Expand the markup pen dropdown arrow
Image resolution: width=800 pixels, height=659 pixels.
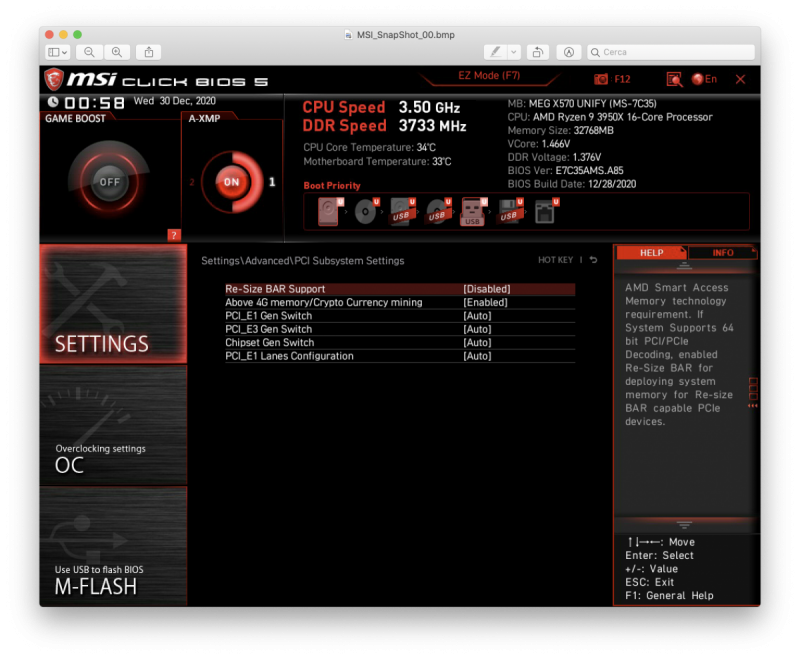point(514,52)
